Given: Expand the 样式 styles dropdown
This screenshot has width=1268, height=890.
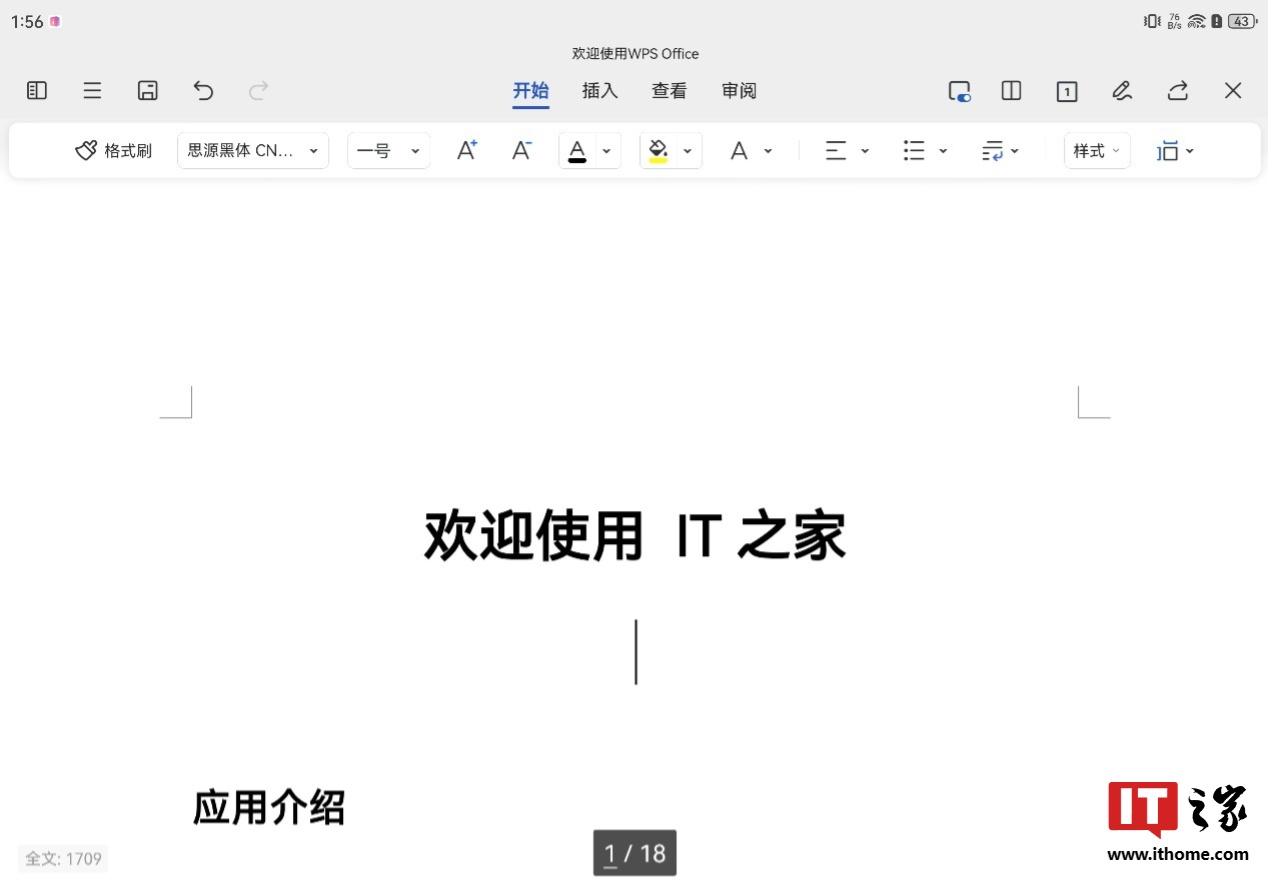Looking at the screenshot, I should coord(1097,151).
